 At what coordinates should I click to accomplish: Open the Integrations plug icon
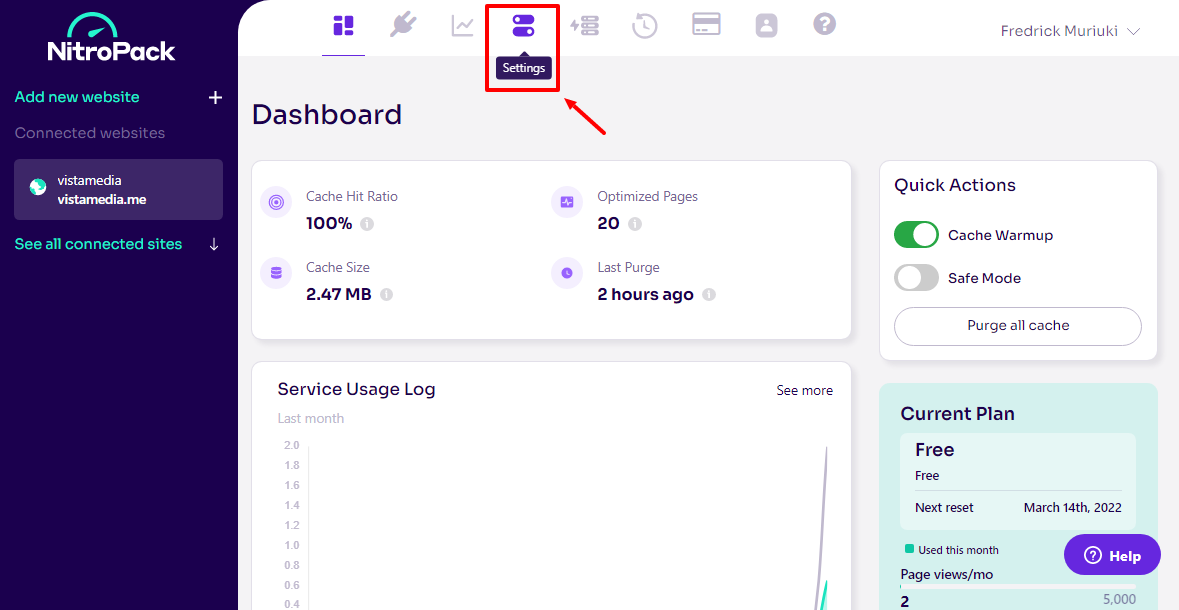pyautogui.click(x=403, y=26)
